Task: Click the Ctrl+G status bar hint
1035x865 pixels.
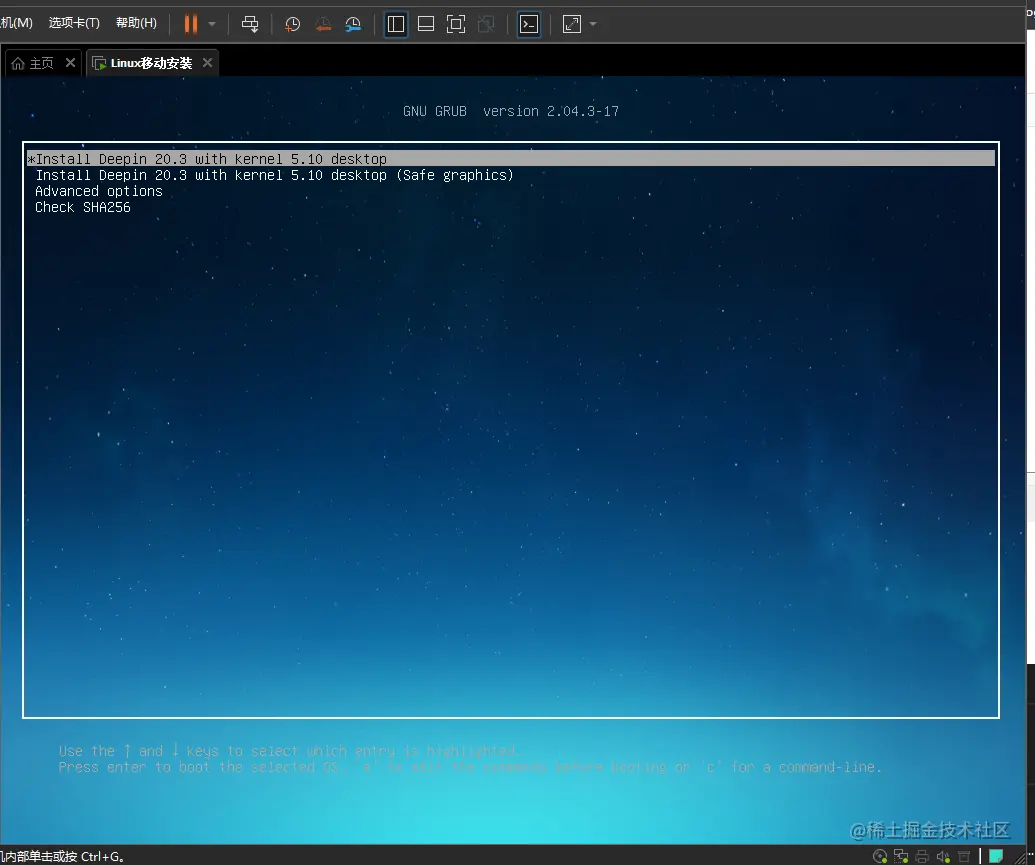Action: click(63, 856)
